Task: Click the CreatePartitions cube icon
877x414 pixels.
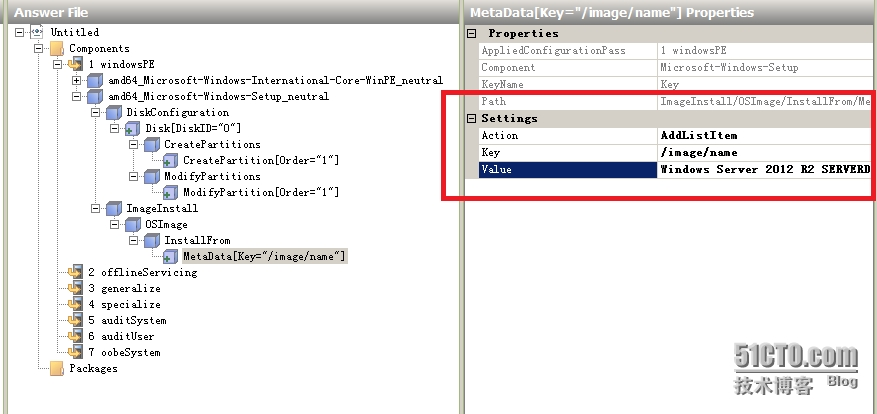Action: point(152,145)
